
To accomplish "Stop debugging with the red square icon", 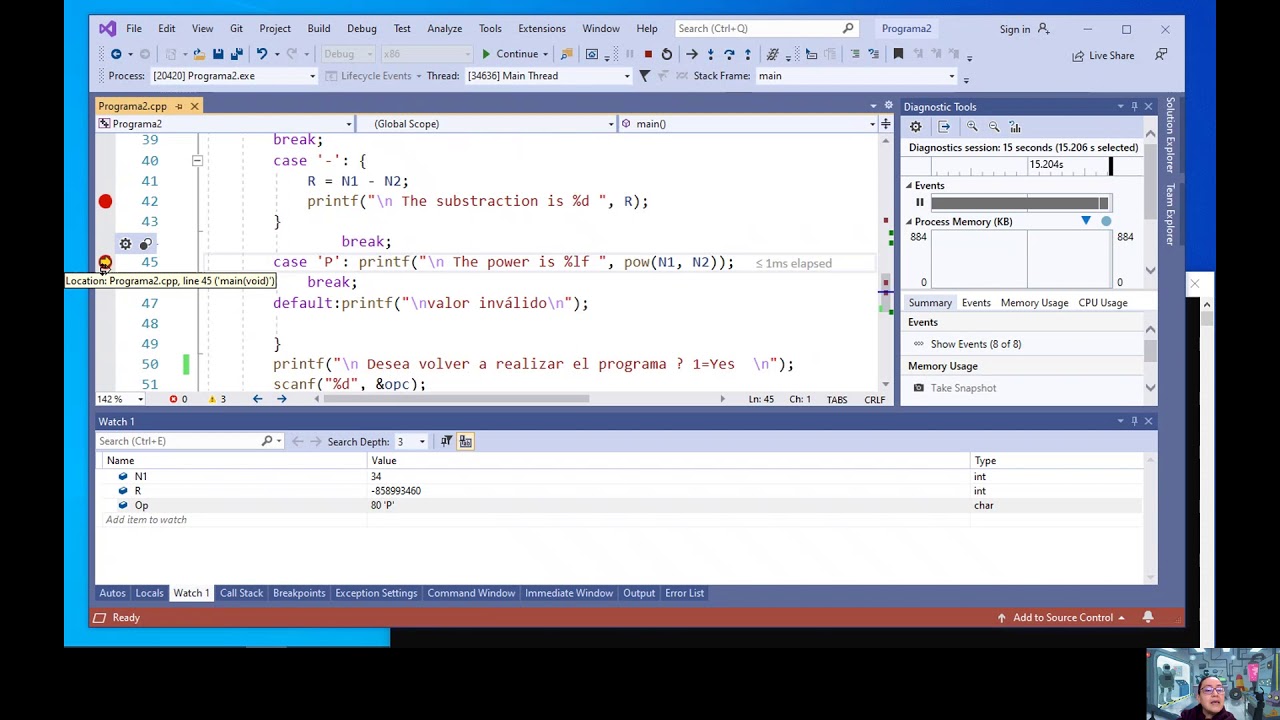I will click(x=648, y=54).
